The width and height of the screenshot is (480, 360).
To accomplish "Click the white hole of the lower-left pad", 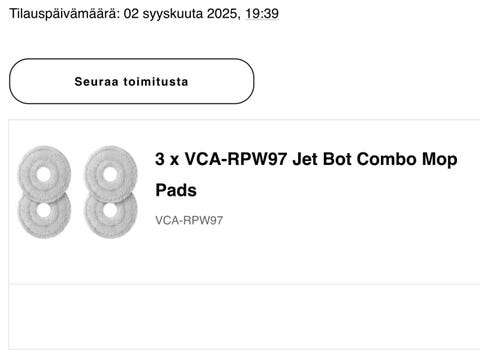I will coord(44,210).
